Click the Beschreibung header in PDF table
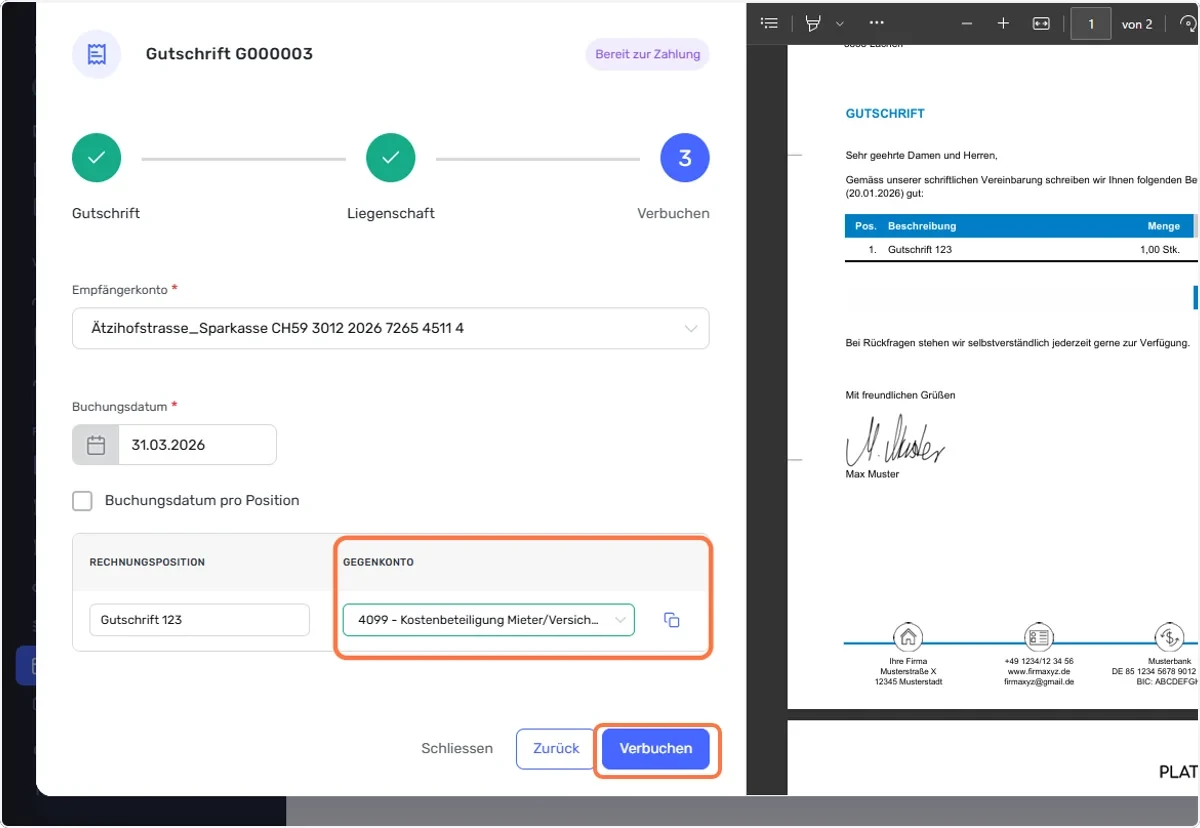This screenshot has height=828, width=1200. click(x=922, y=226)
